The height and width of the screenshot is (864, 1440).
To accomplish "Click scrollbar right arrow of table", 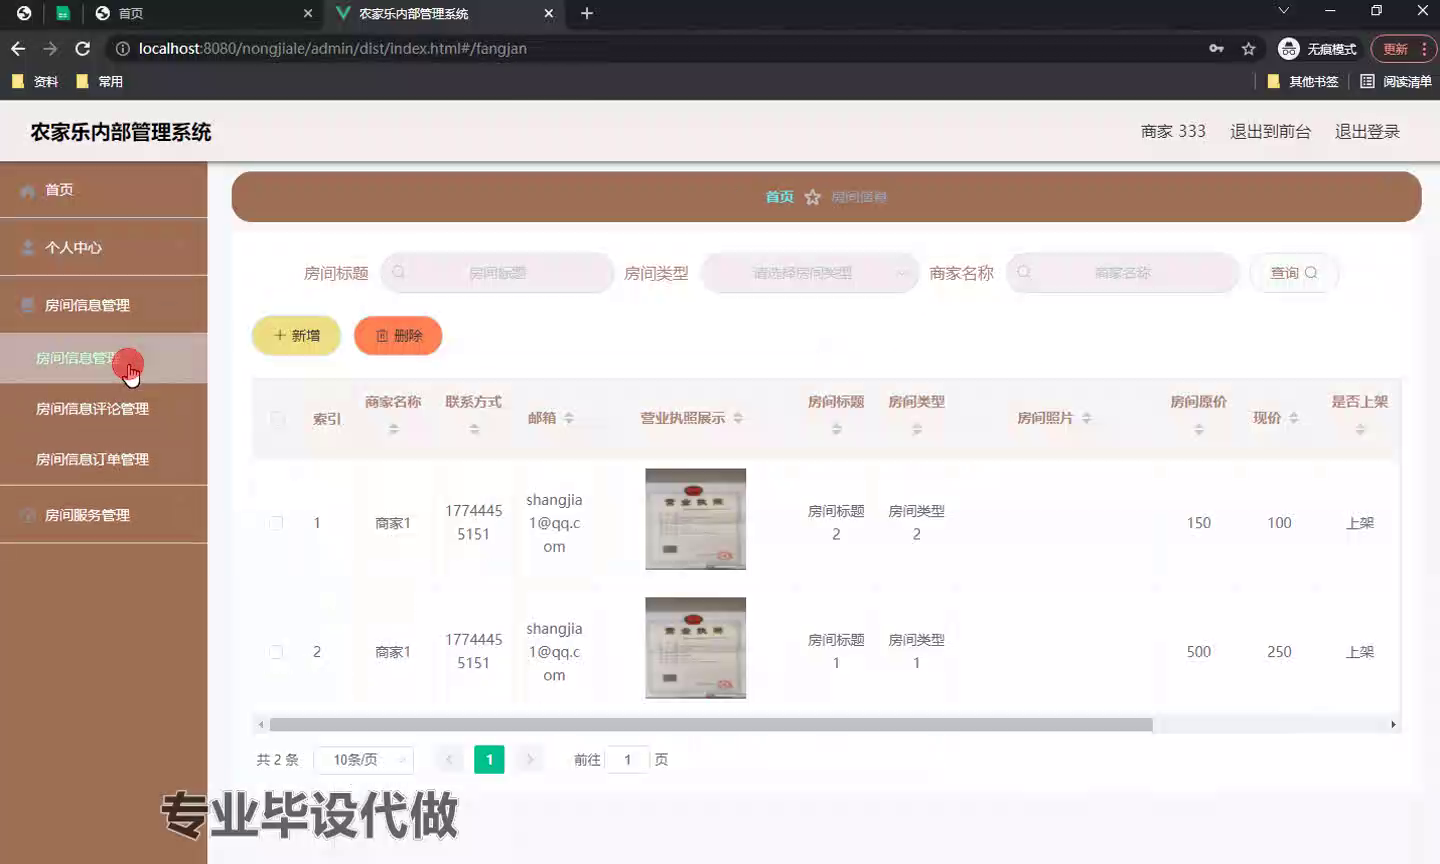I will [x=1393, y=724].
